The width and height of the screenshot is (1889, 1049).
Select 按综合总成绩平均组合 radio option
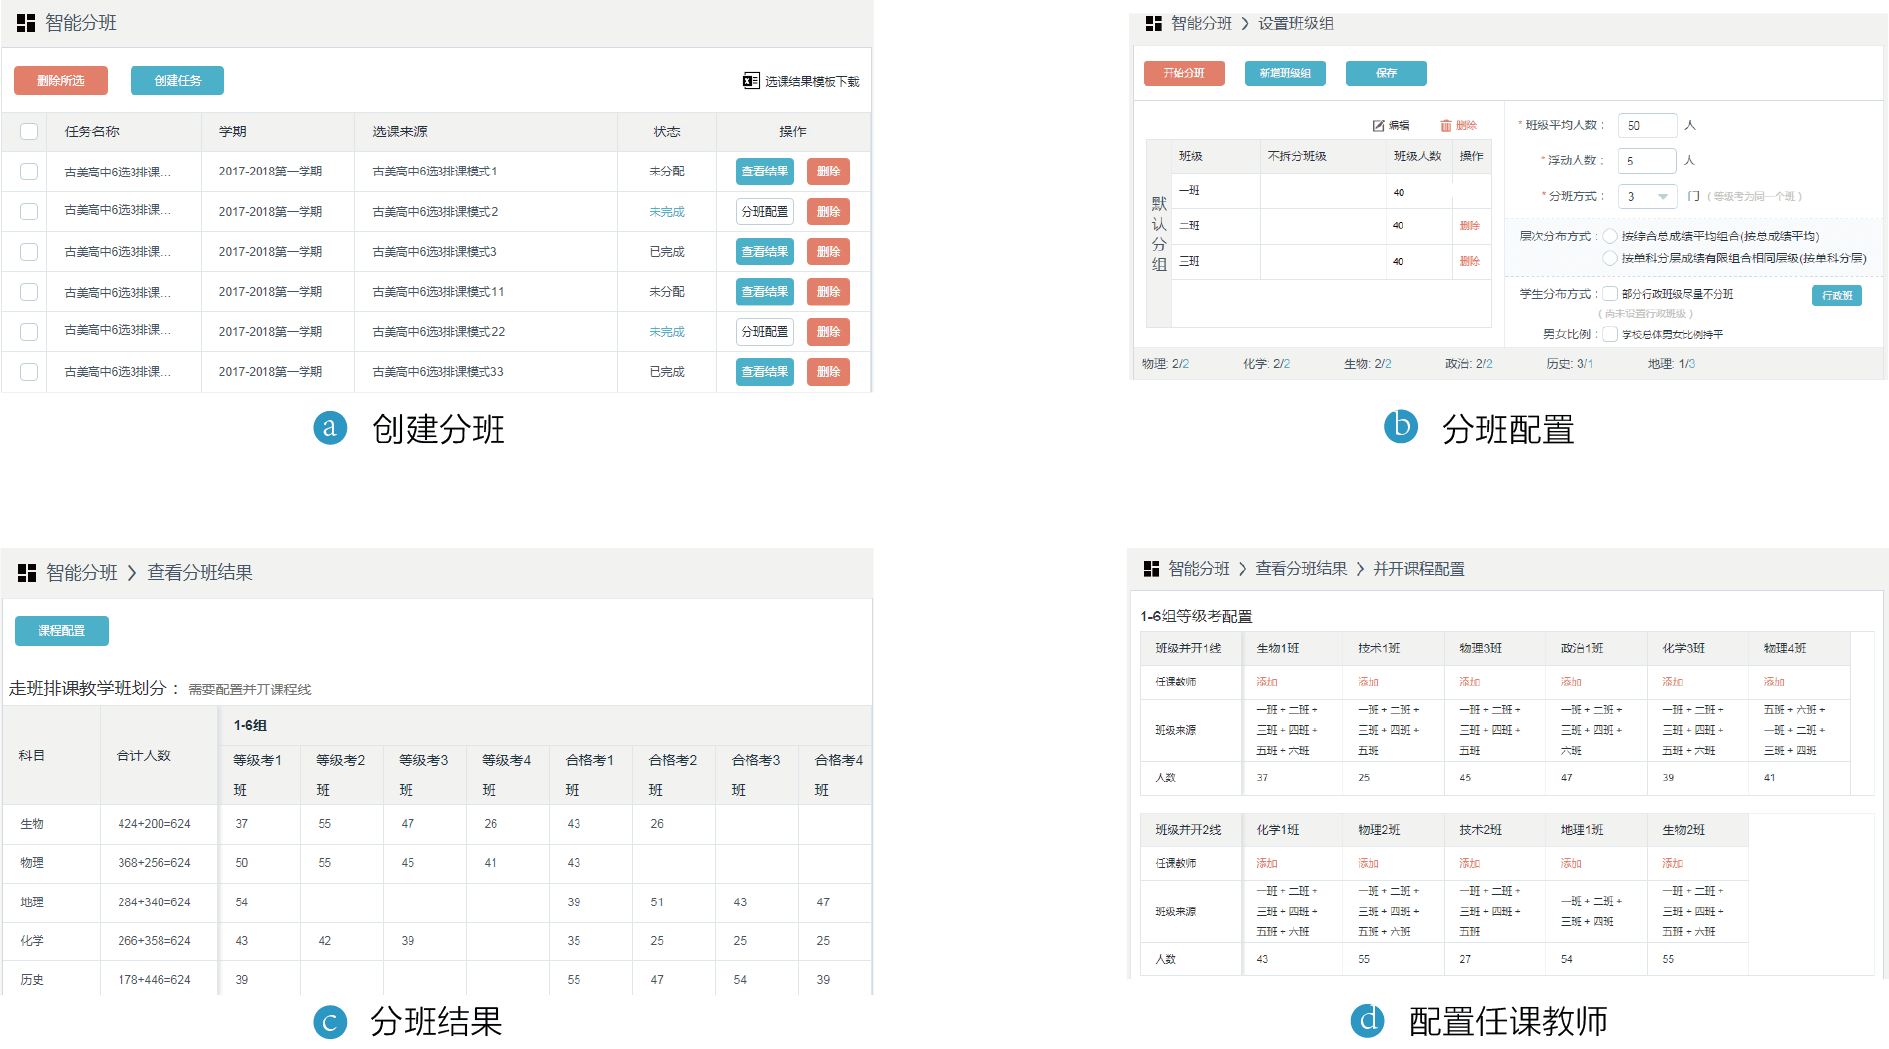click(1610, 237)
